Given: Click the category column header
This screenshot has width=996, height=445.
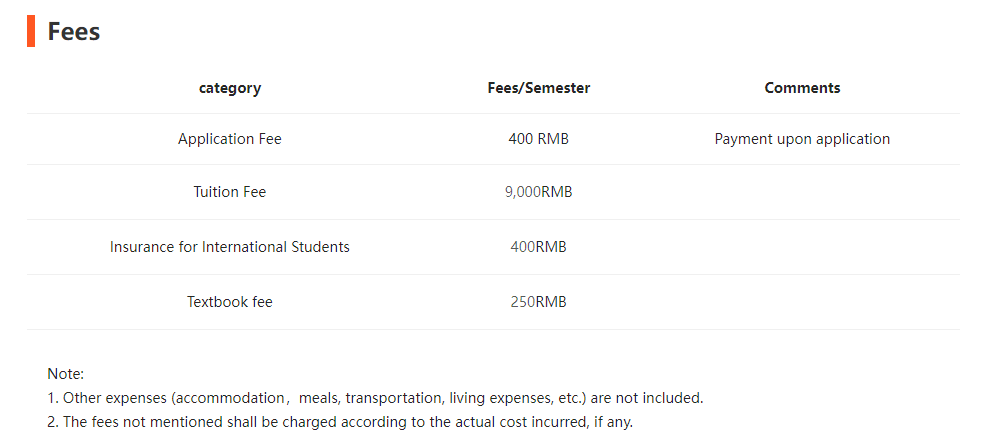Looking at the screenshot, I should click(x=230, y=88).
